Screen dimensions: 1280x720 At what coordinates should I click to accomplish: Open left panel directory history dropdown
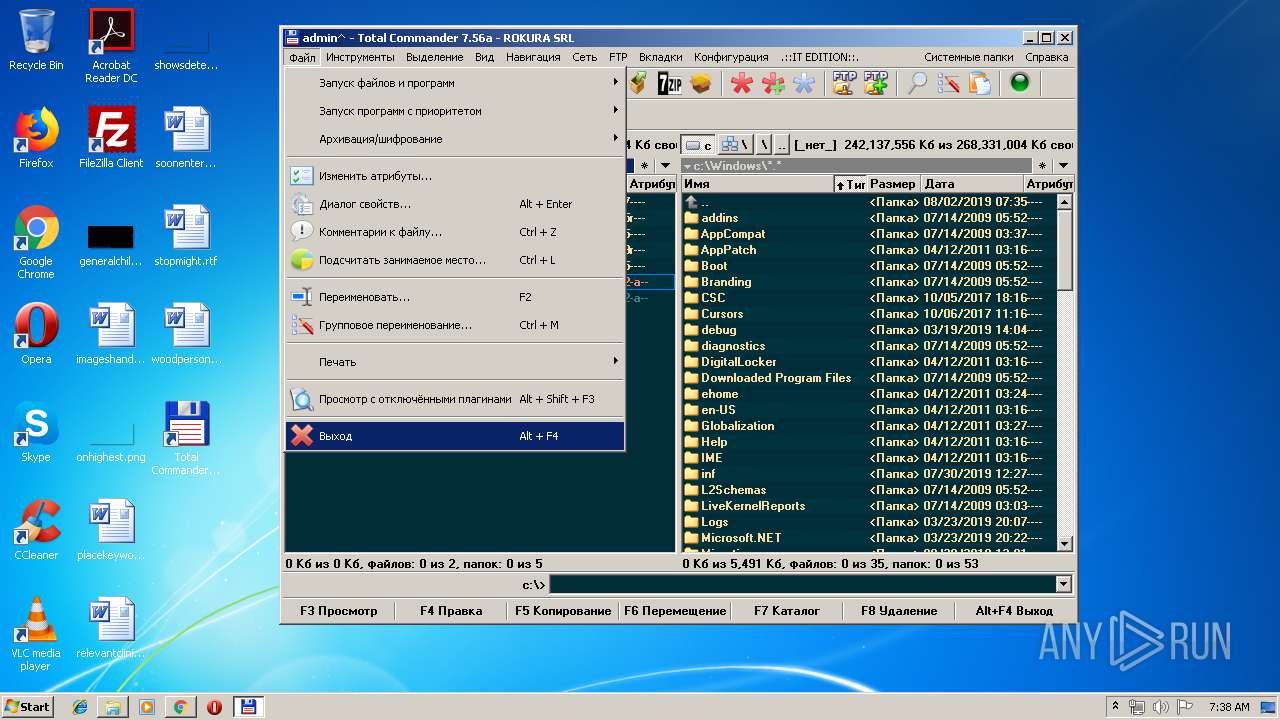click(x=665, y=166)
